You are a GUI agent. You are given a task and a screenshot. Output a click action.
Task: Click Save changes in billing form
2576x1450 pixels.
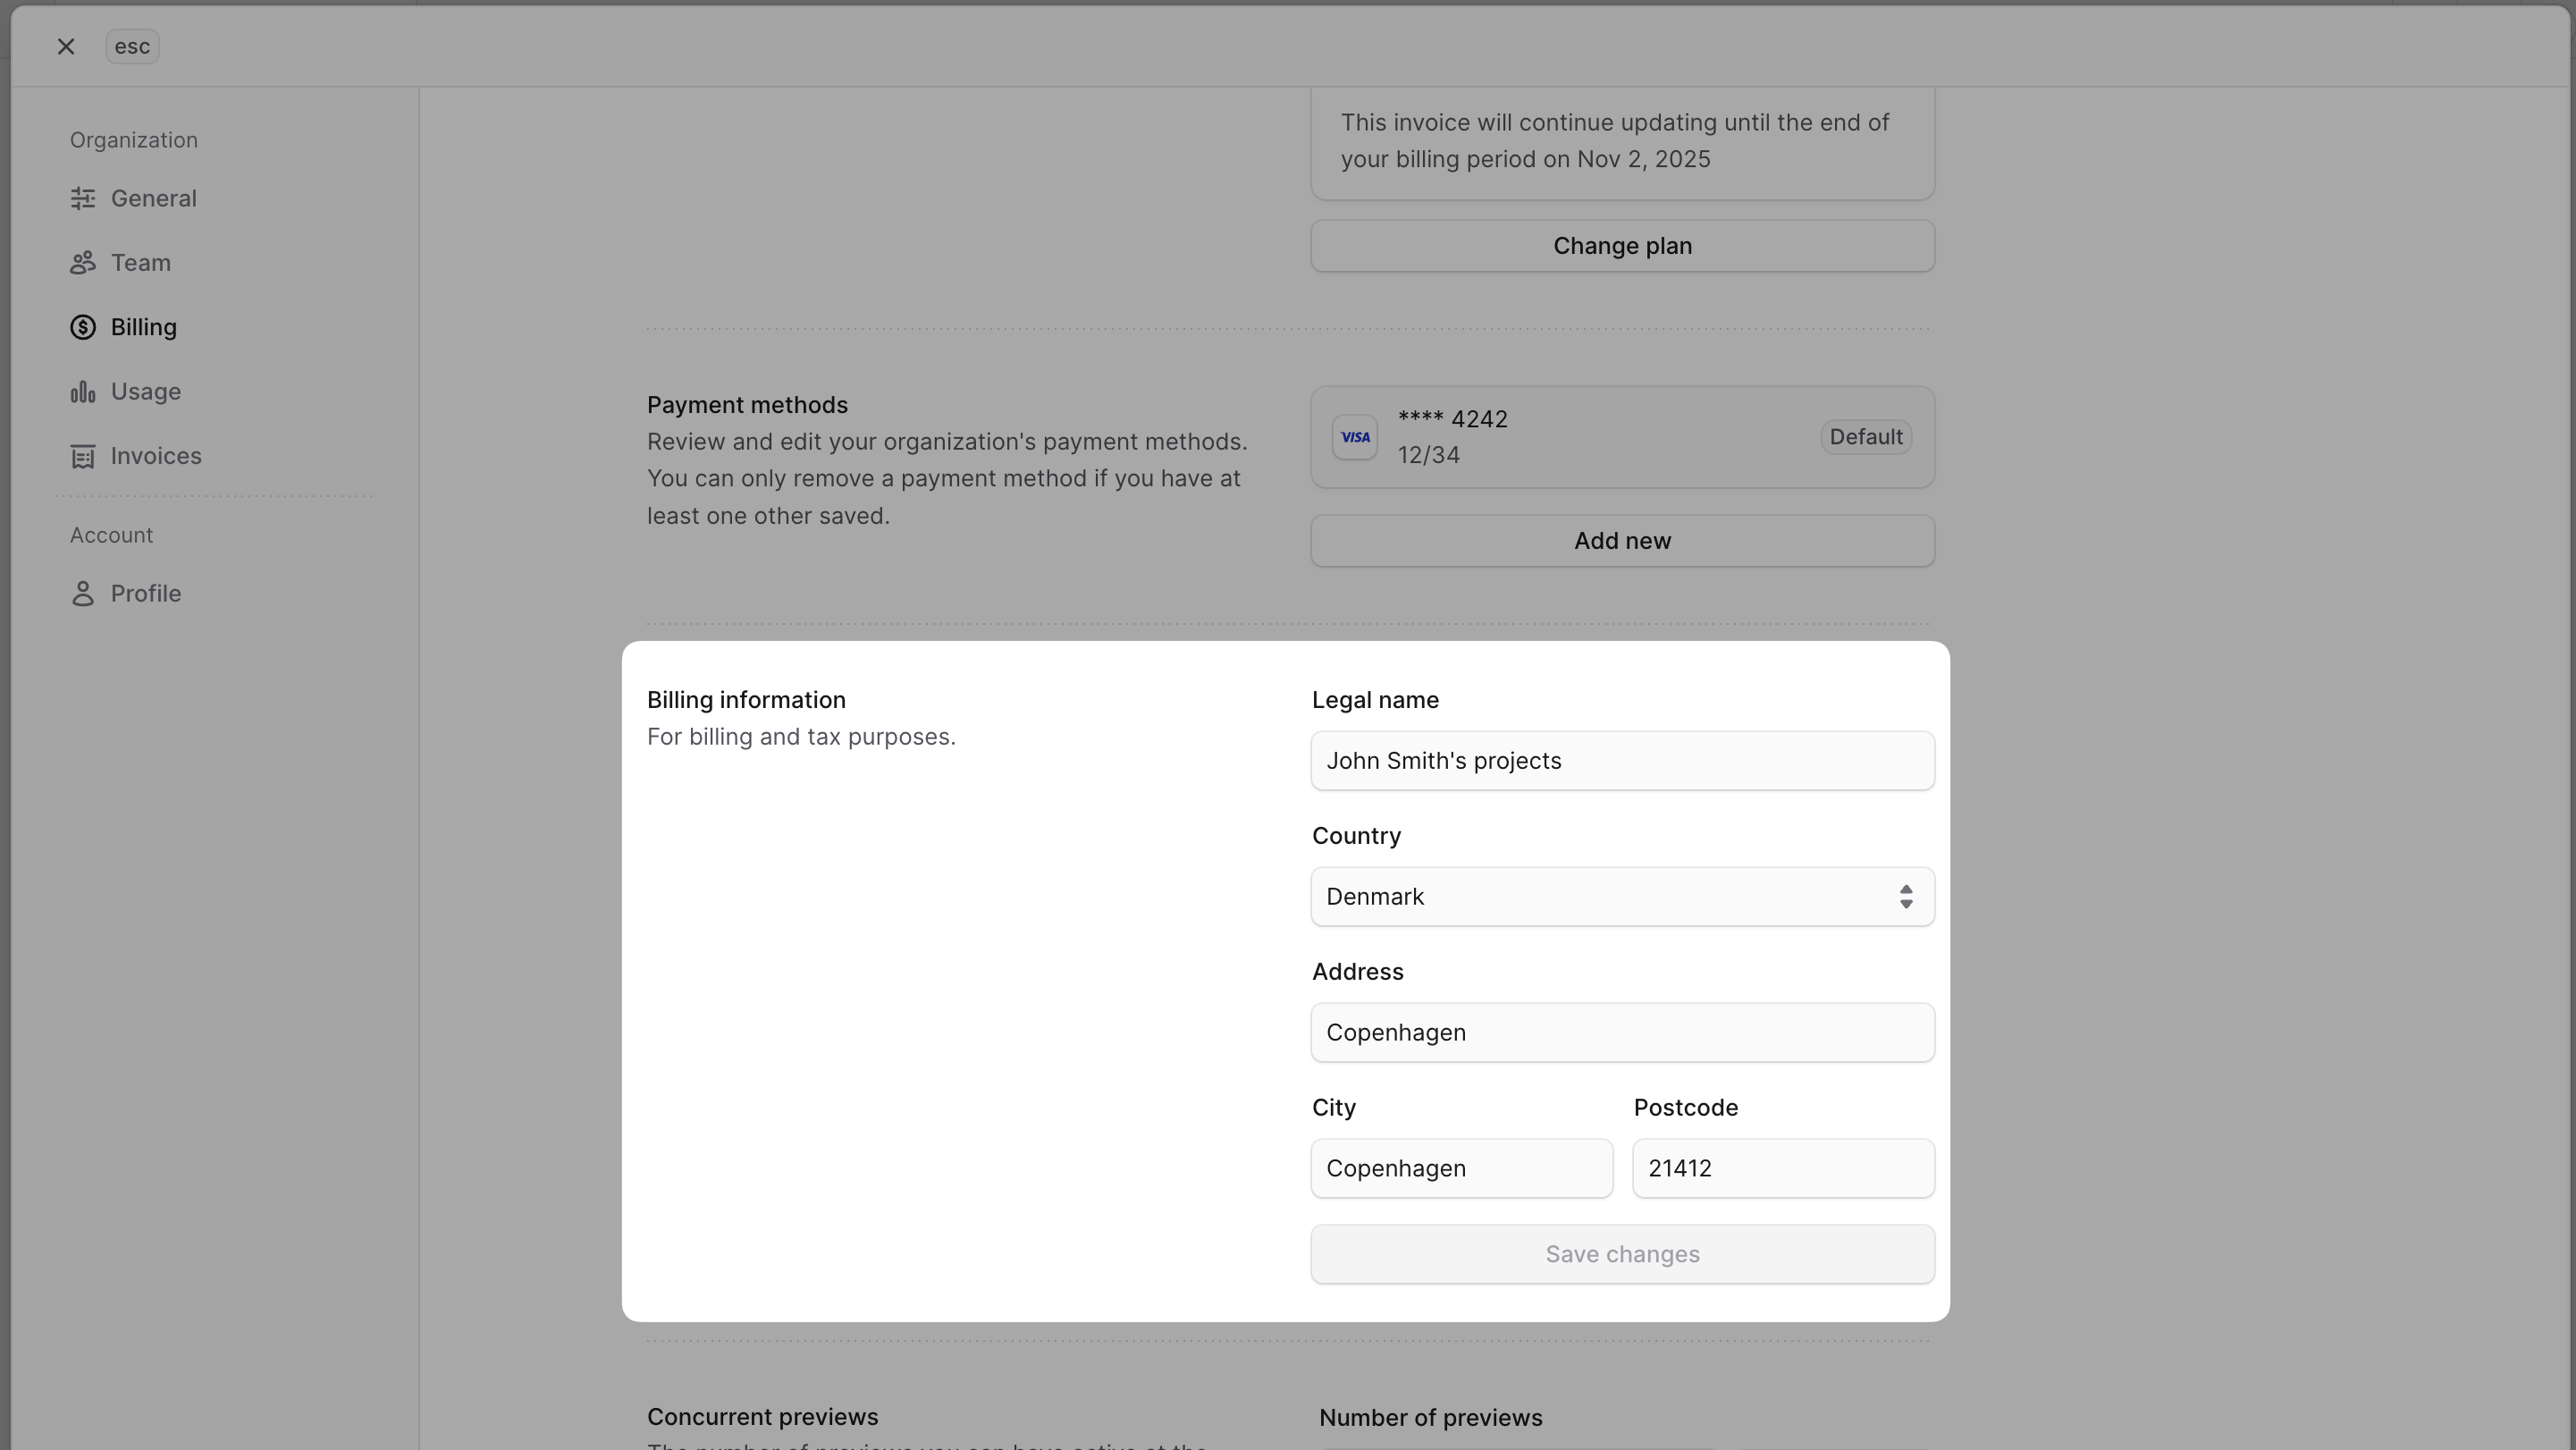point(1621,1254)
